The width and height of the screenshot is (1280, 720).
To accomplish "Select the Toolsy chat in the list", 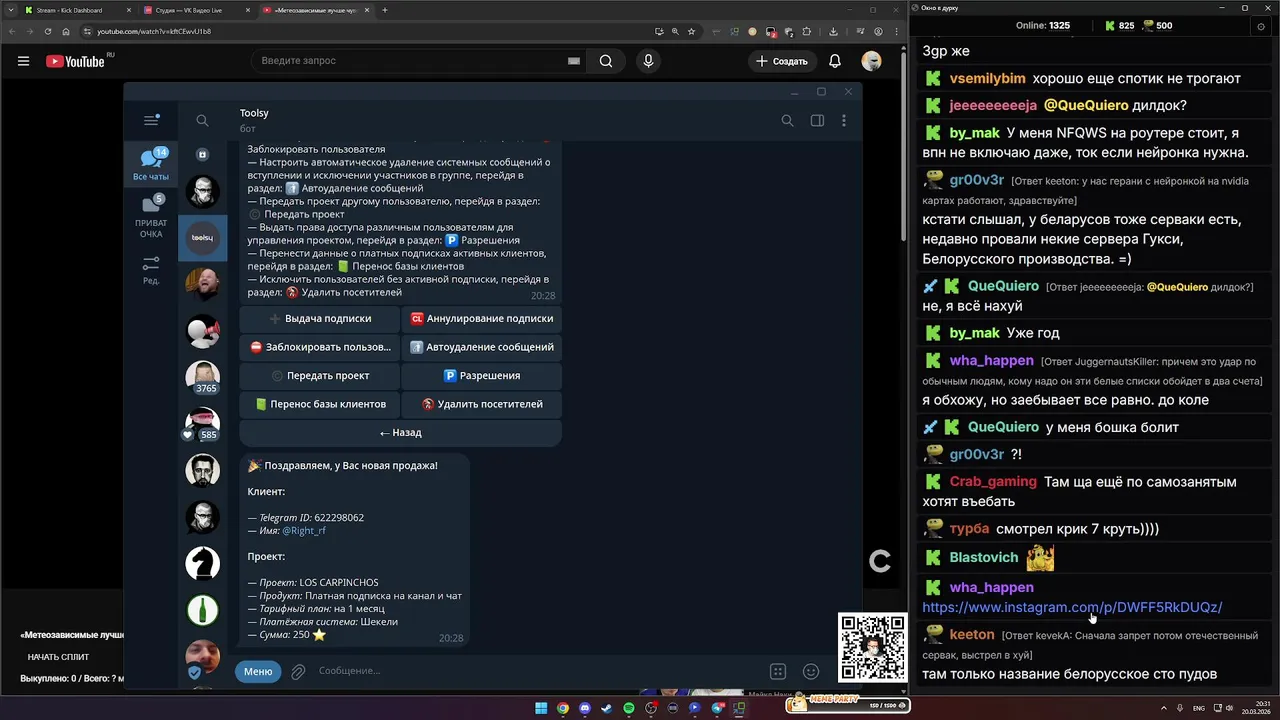I will 203,238.
